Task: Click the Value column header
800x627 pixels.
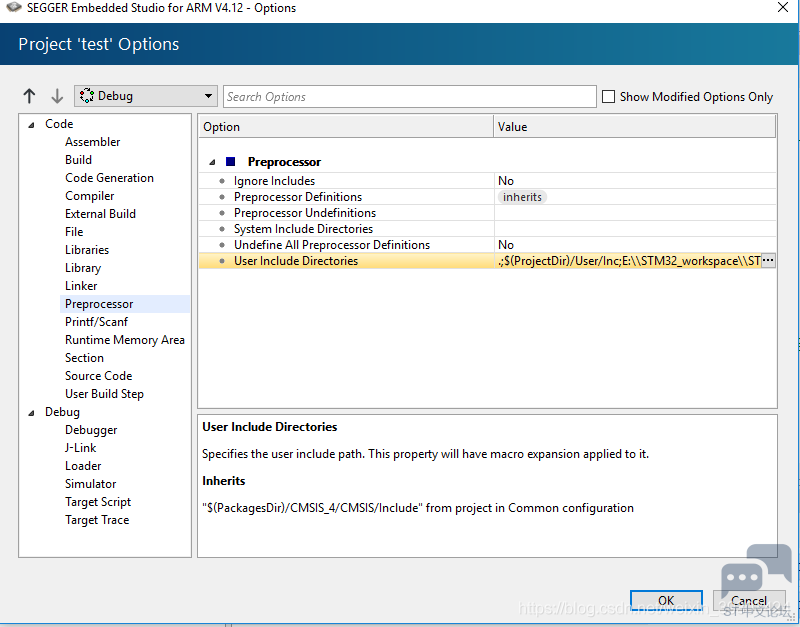Action: pyautogui.click(x=635, y=127)
